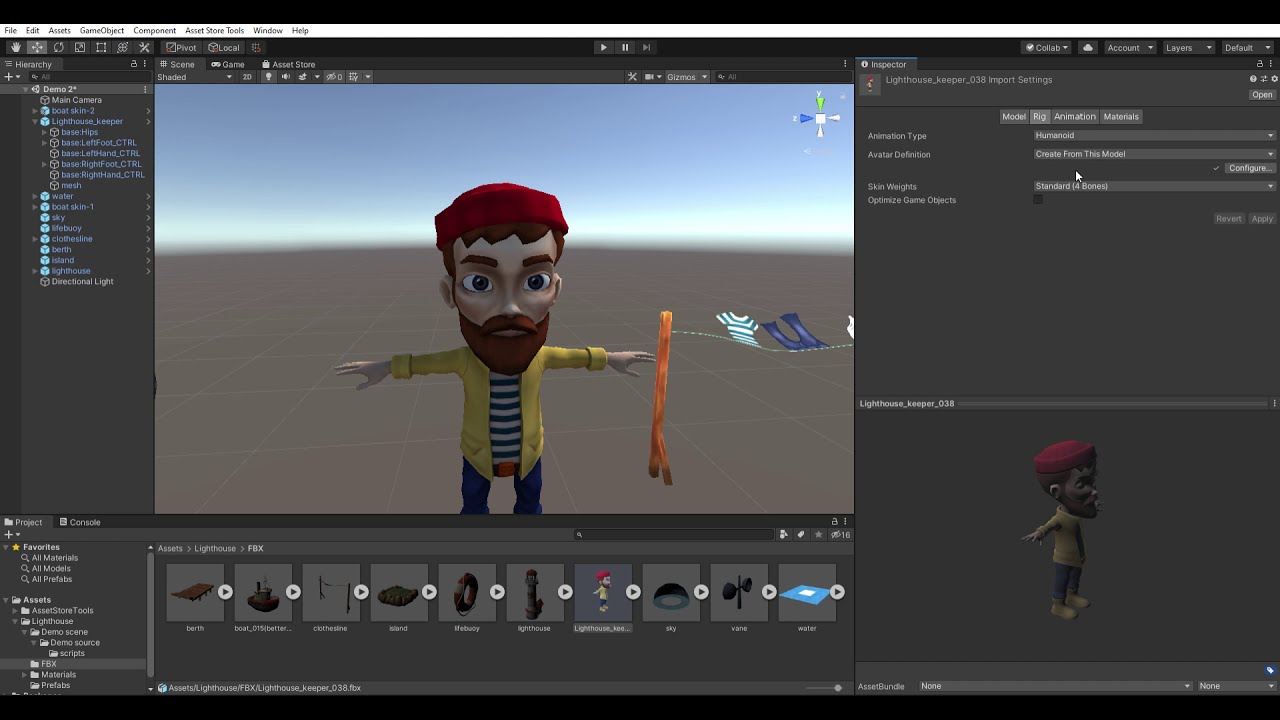Expand the boat_015 asset sub-items arrow

[x=293, y=592]
